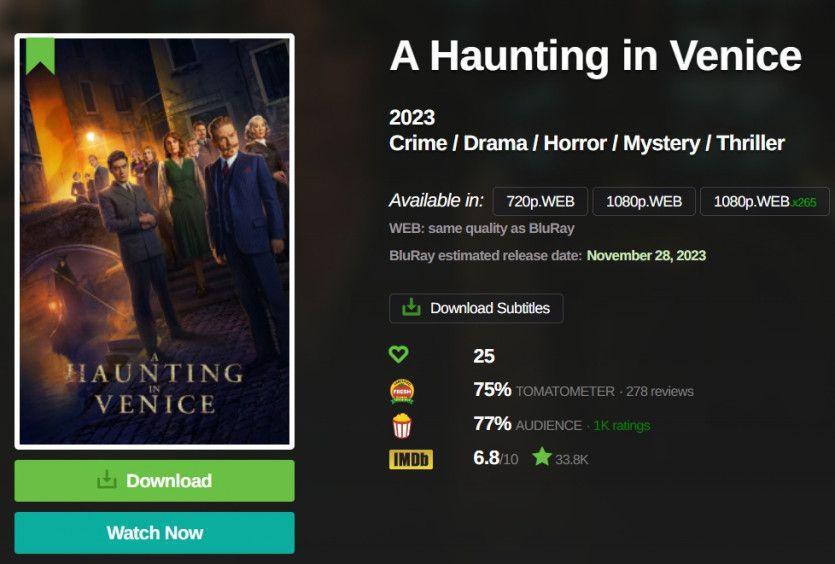
Task: Click the 6.8/10 IMDb rating
Action: [x=495, y=458]
